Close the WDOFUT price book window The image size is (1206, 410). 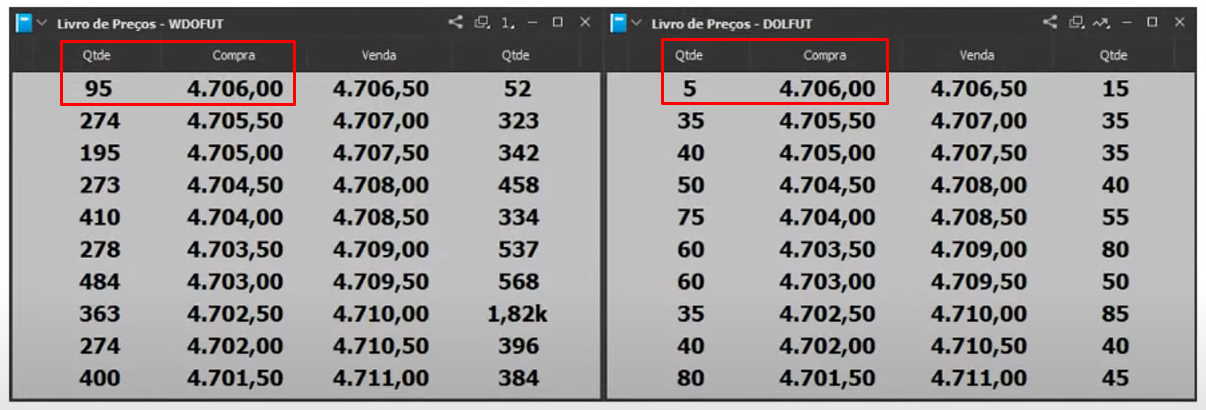click(585, 21)
